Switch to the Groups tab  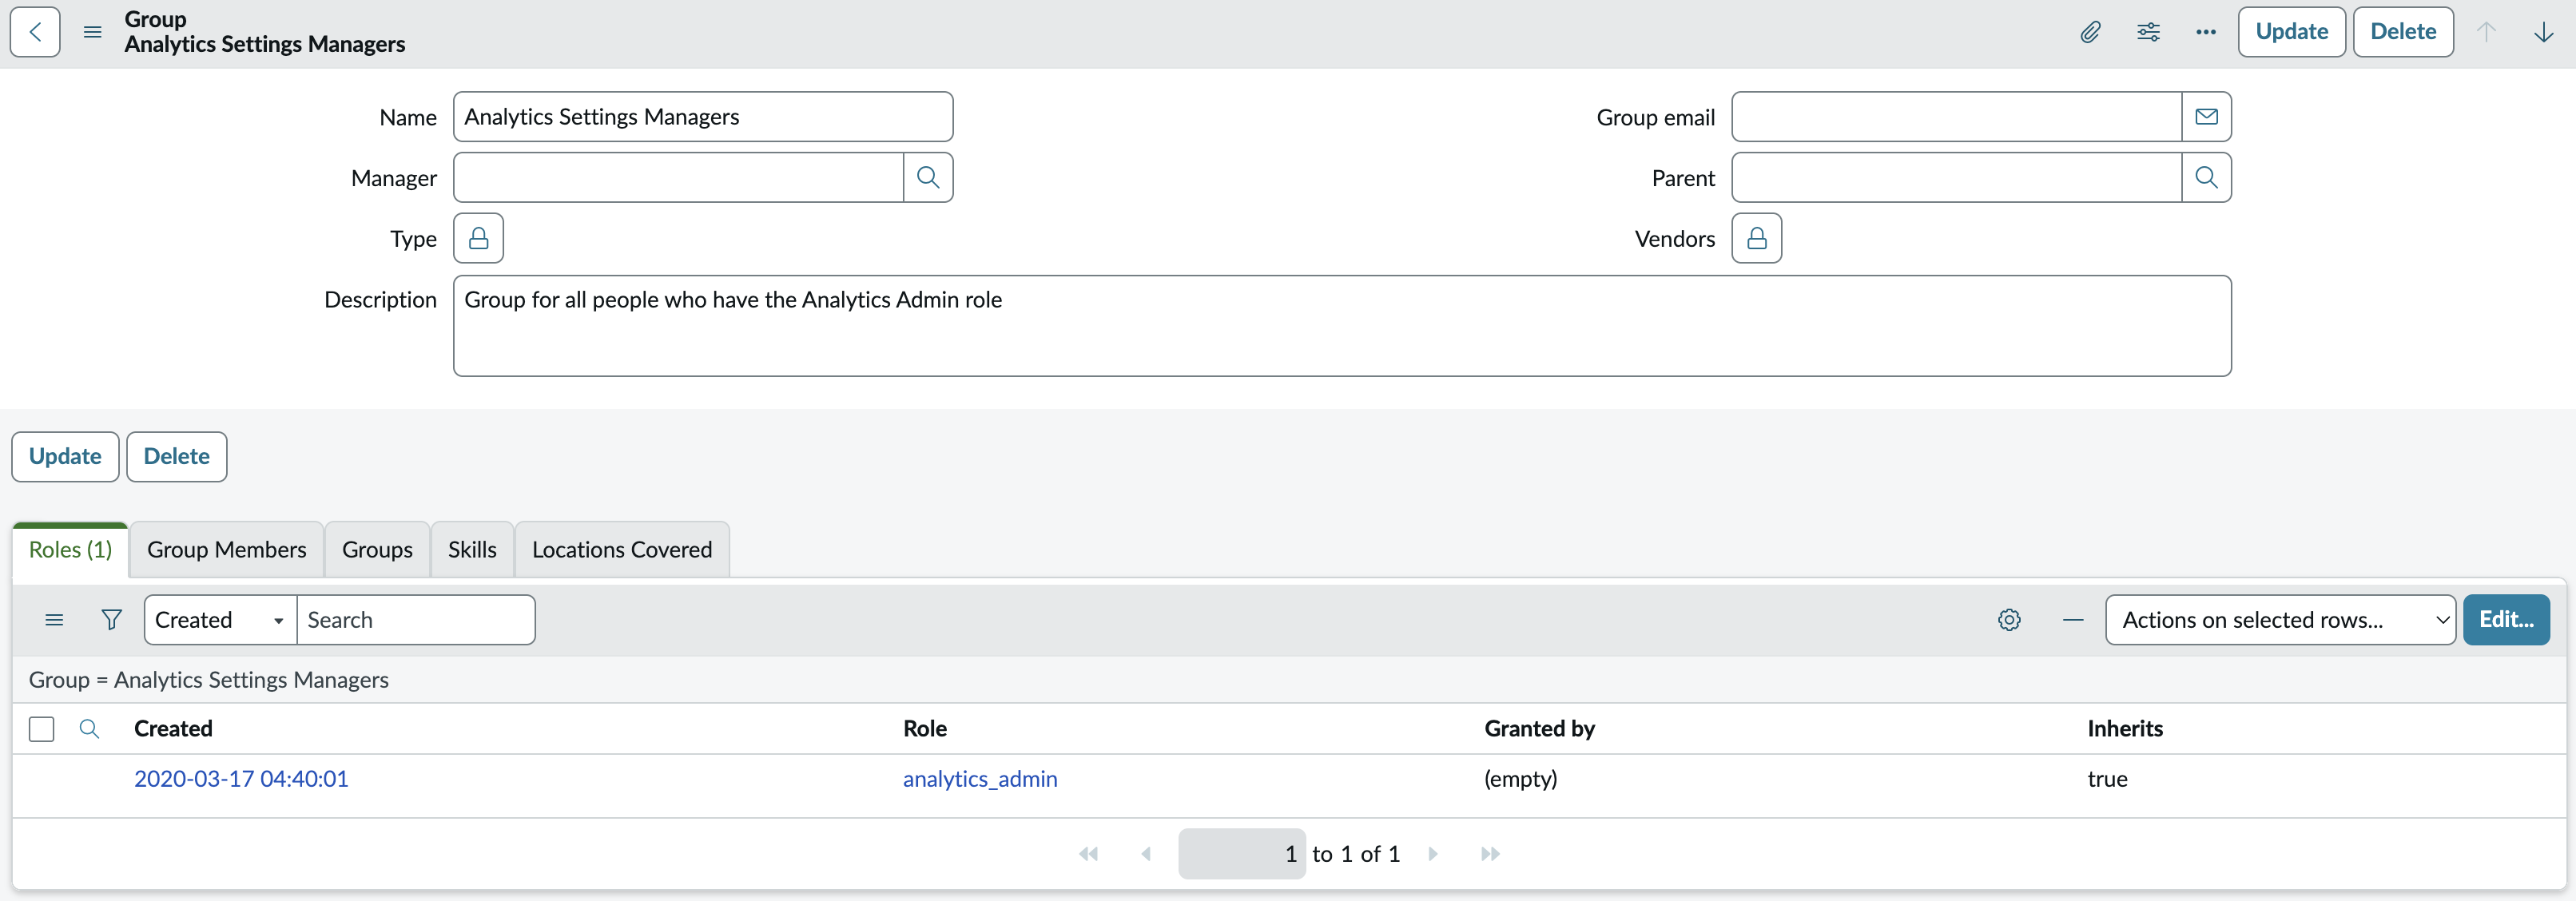pyautogui.click(x=377, y=550)
